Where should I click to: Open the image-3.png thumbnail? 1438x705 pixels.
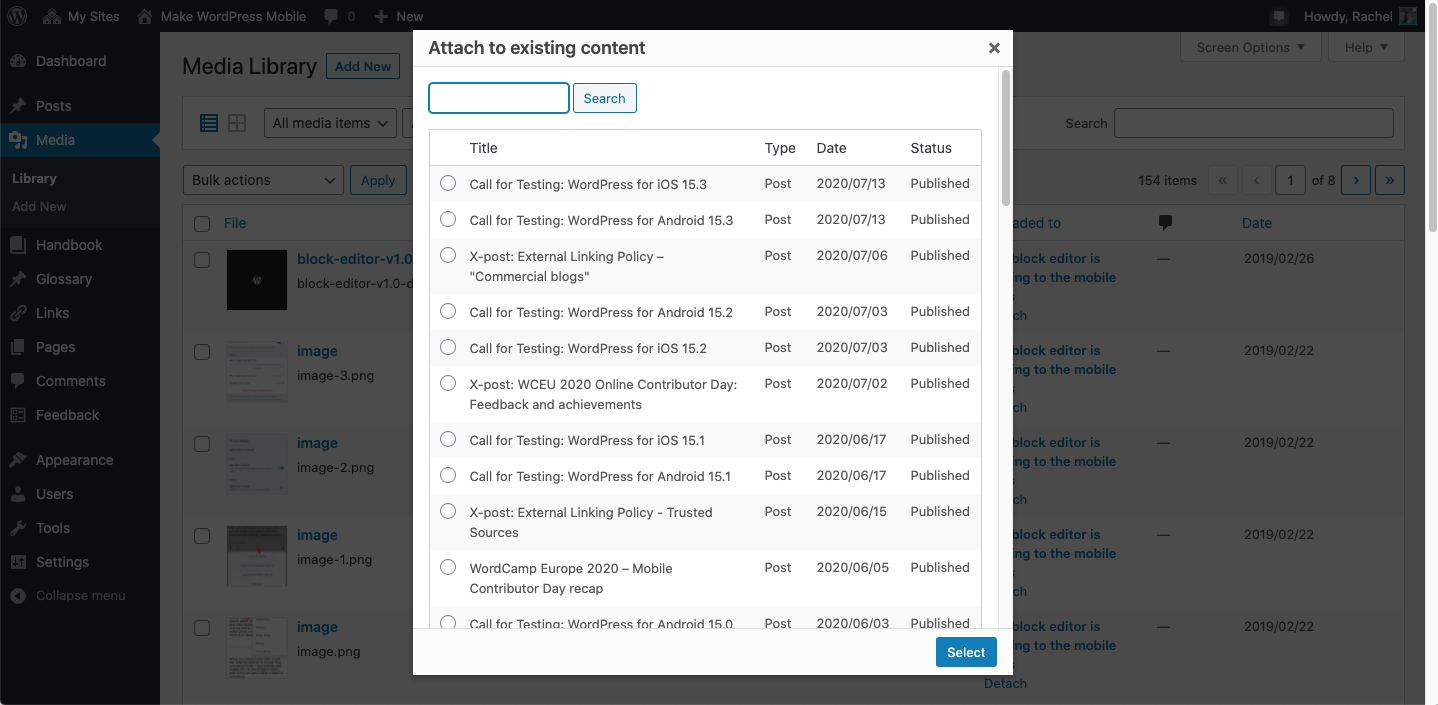[x=257, y=372]
